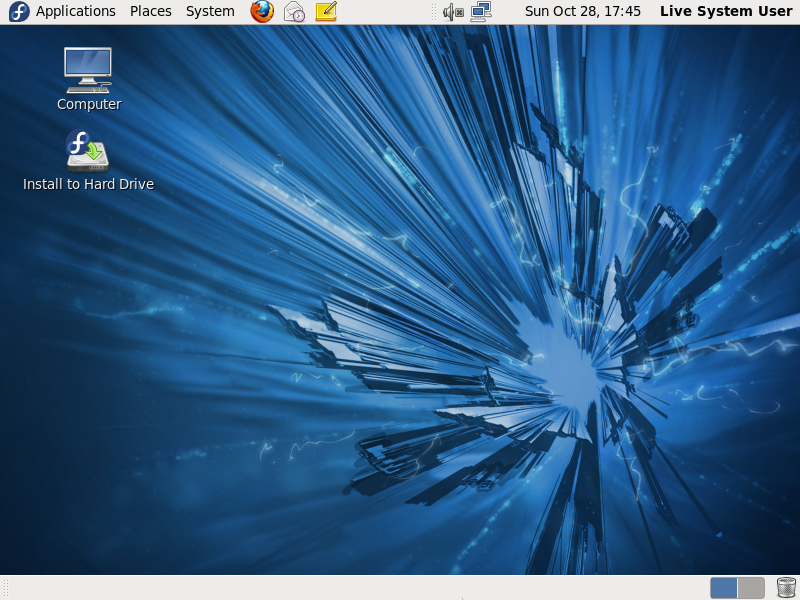Switch to the first workspace

point(724,588)
